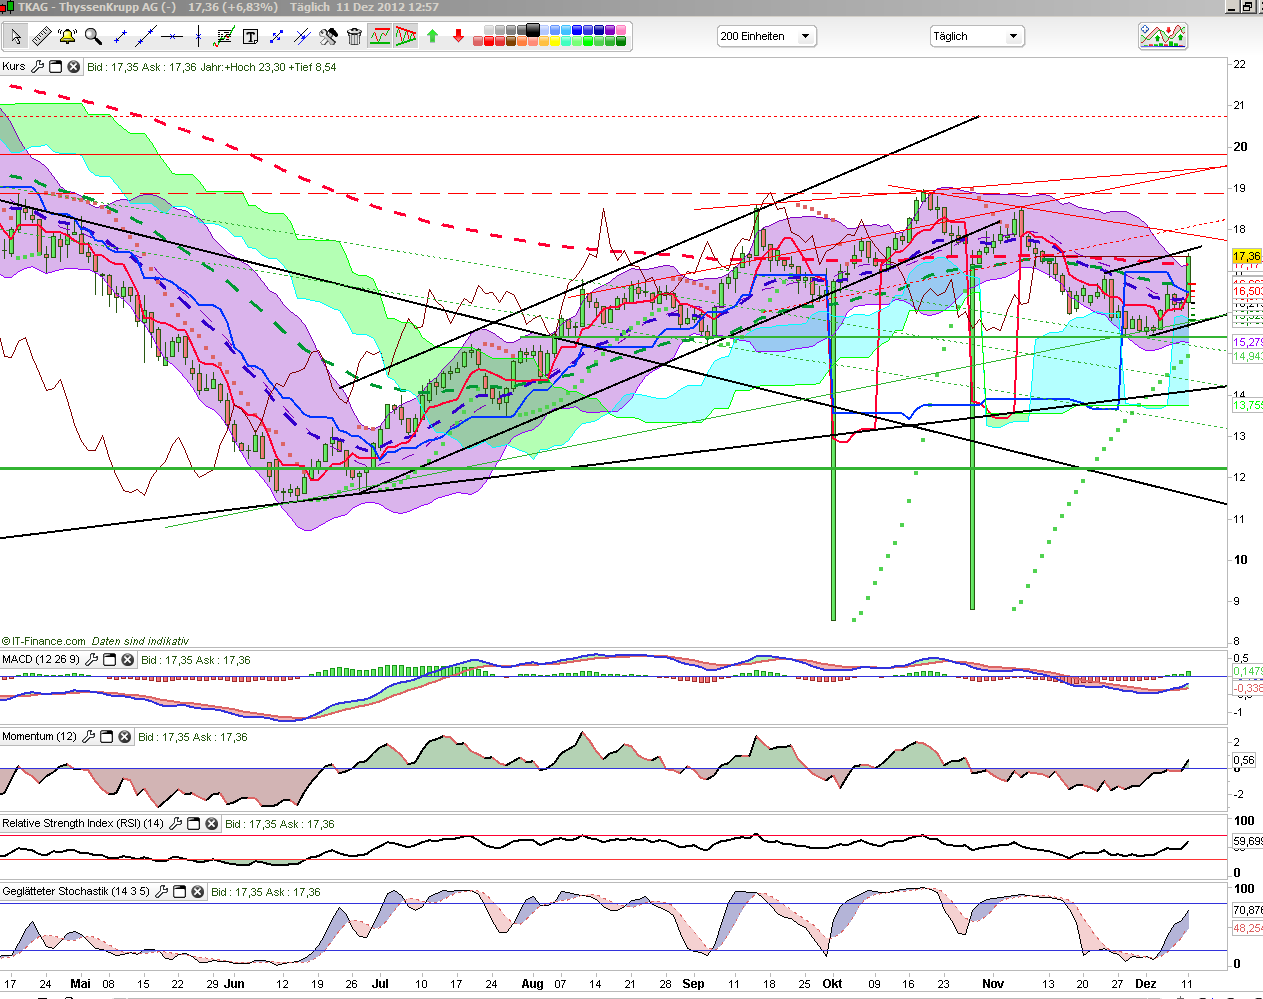Viewport: 1263px width, 999px height.
Task: Toggle RSI panel window maximize icon
Action: click(x=194, y=824)
